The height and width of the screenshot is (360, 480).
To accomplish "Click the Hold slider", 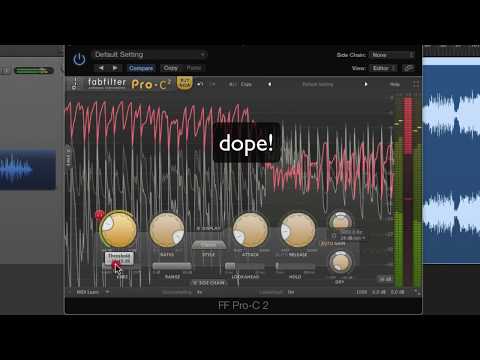I will (295, 266).
